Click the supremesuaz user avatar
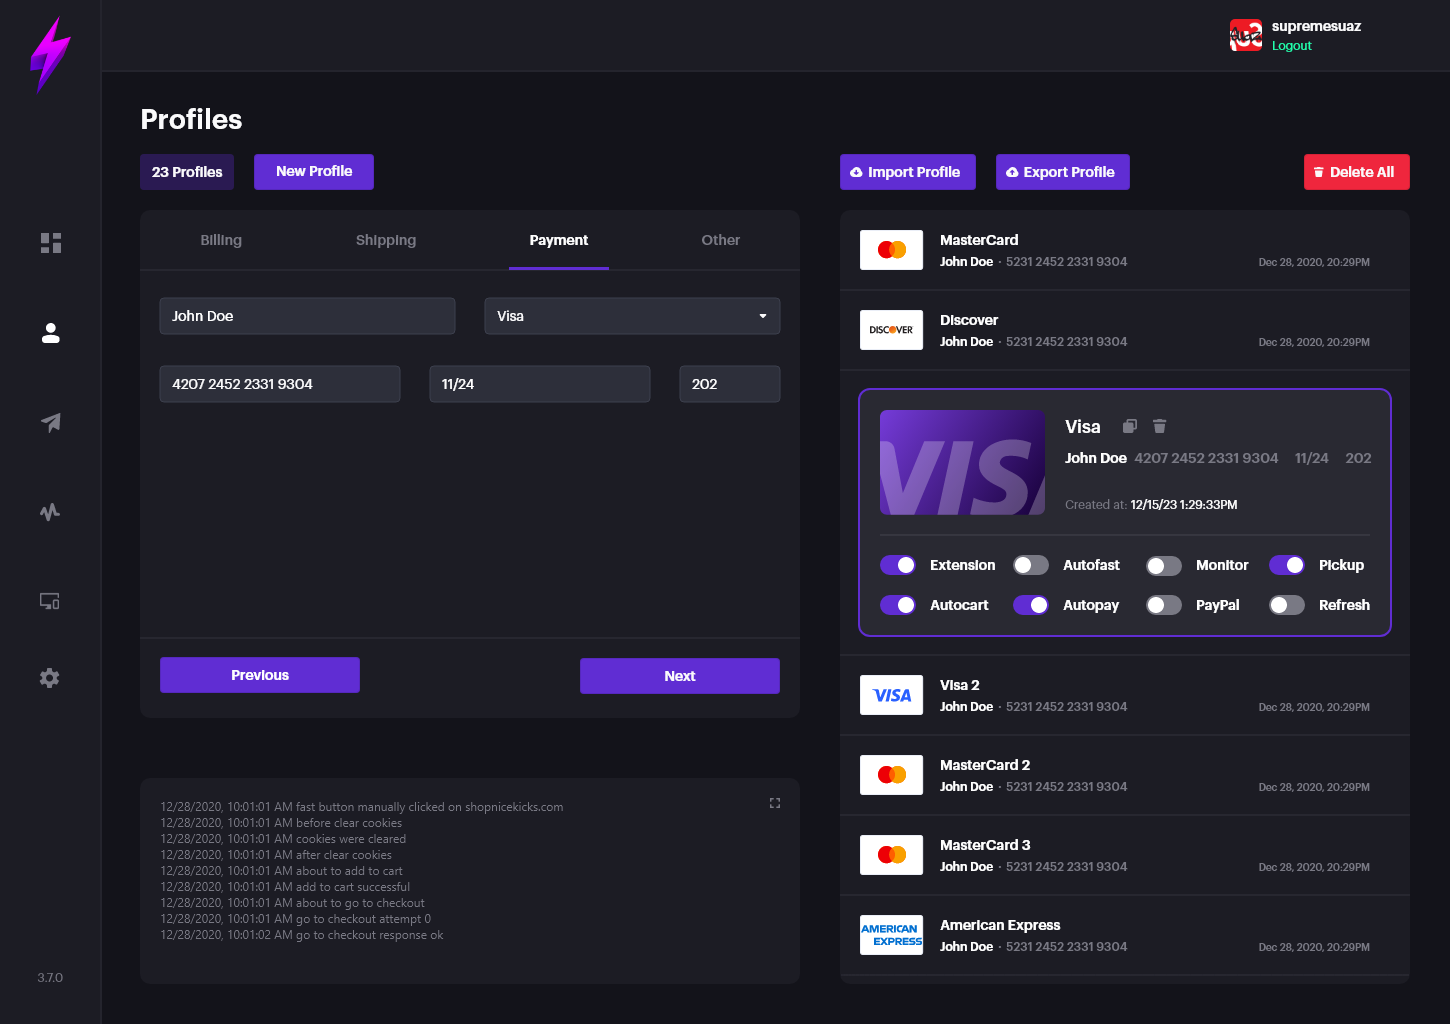 tap(1246, 35)
